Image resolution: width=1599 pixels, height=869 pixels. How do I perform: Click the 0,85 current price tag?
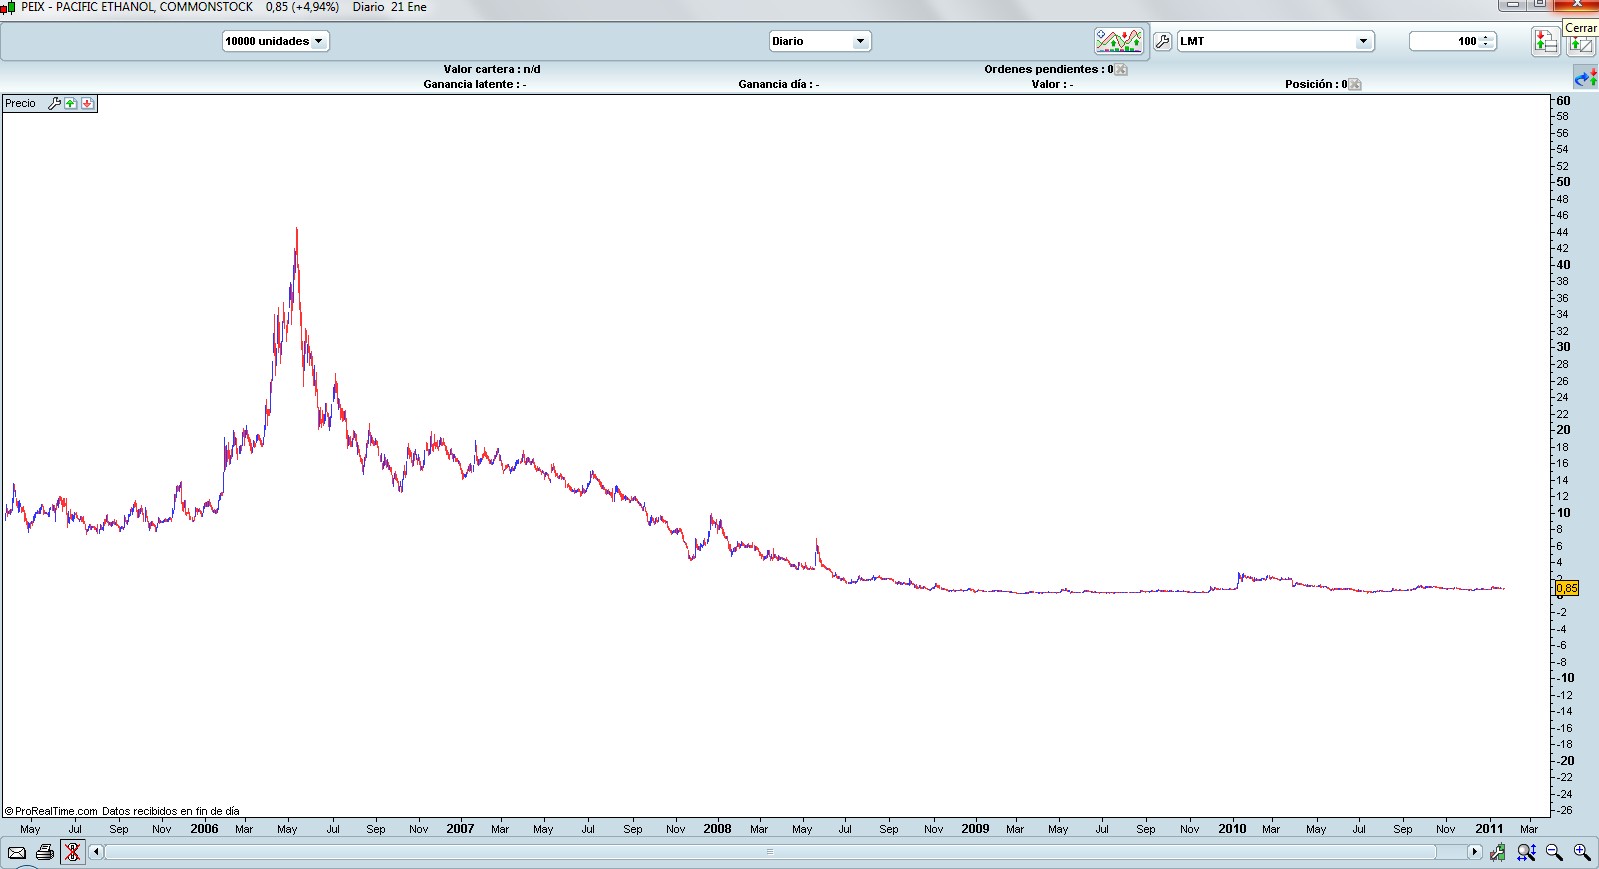tap(1566, 588)
